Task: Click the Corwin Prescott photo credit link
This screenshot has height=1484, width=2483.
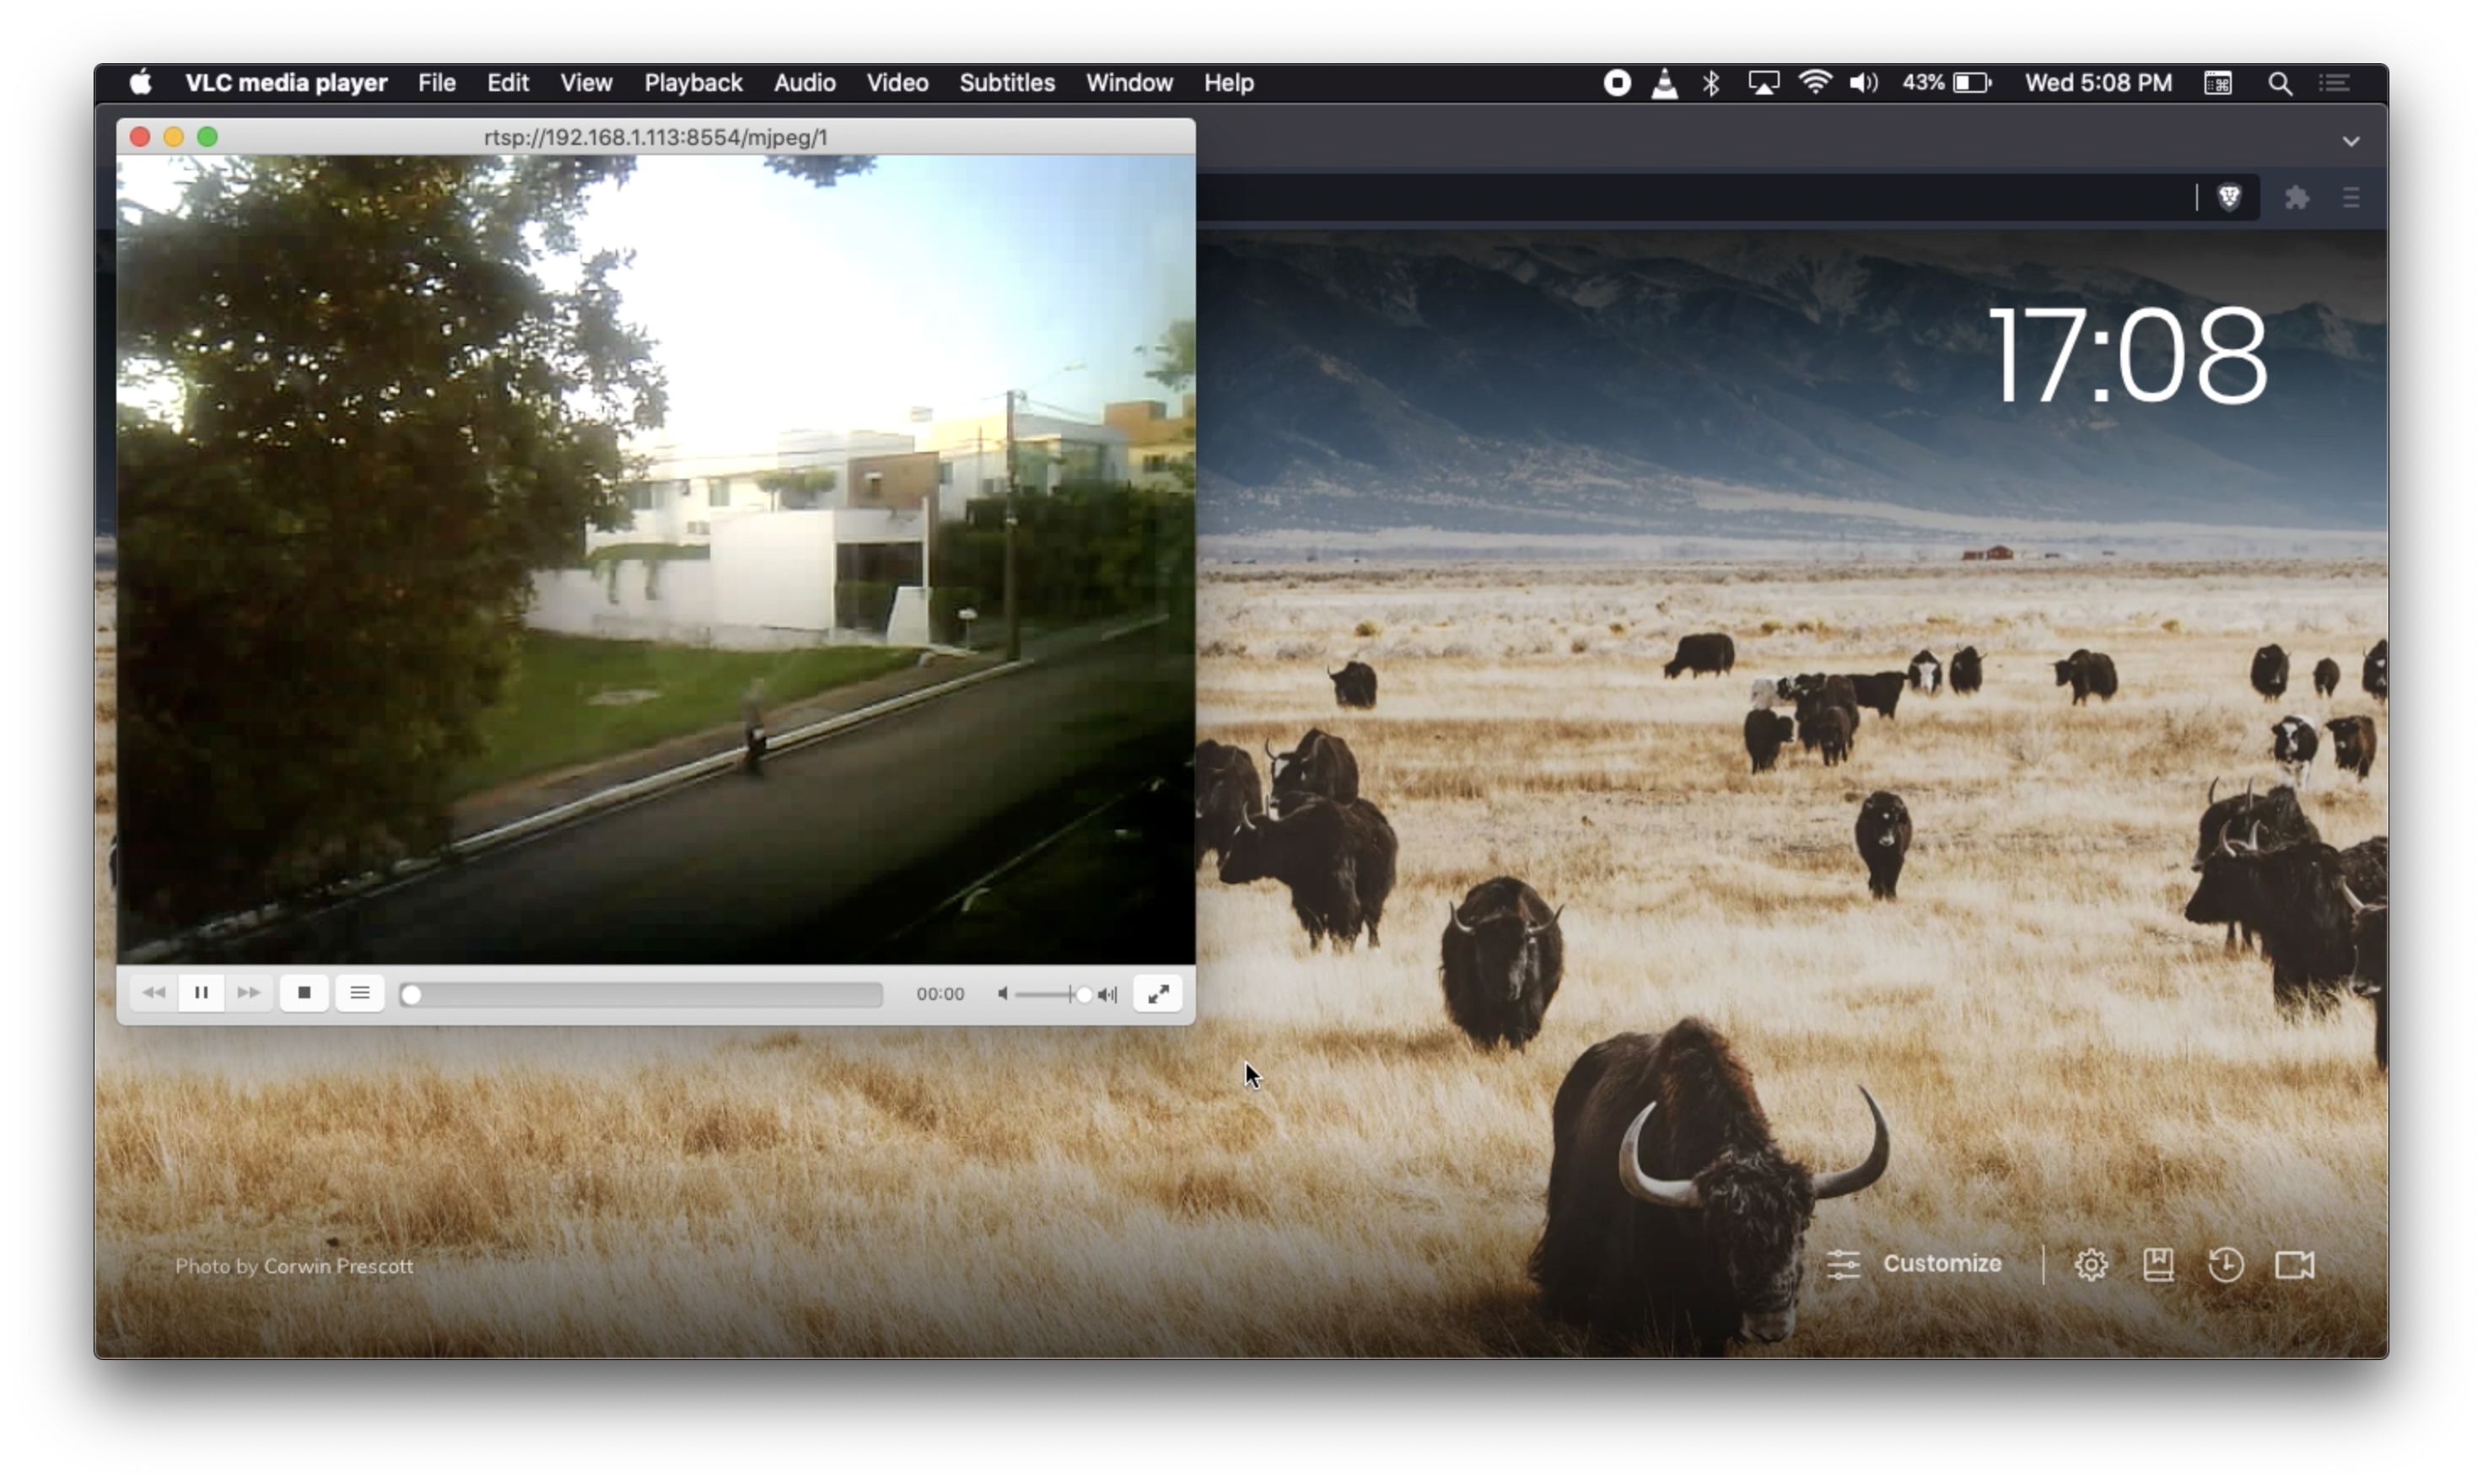Action: [338, 1266]
